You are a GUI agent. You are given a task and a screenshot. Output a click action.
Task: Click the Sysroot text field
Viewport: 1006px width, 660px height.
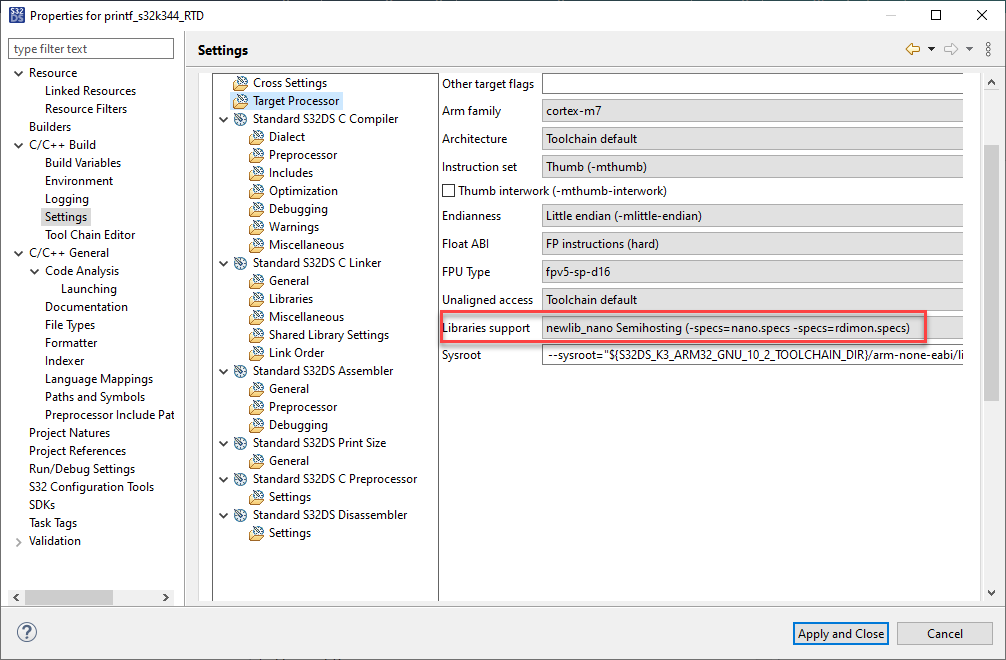[x=752, y=355]
